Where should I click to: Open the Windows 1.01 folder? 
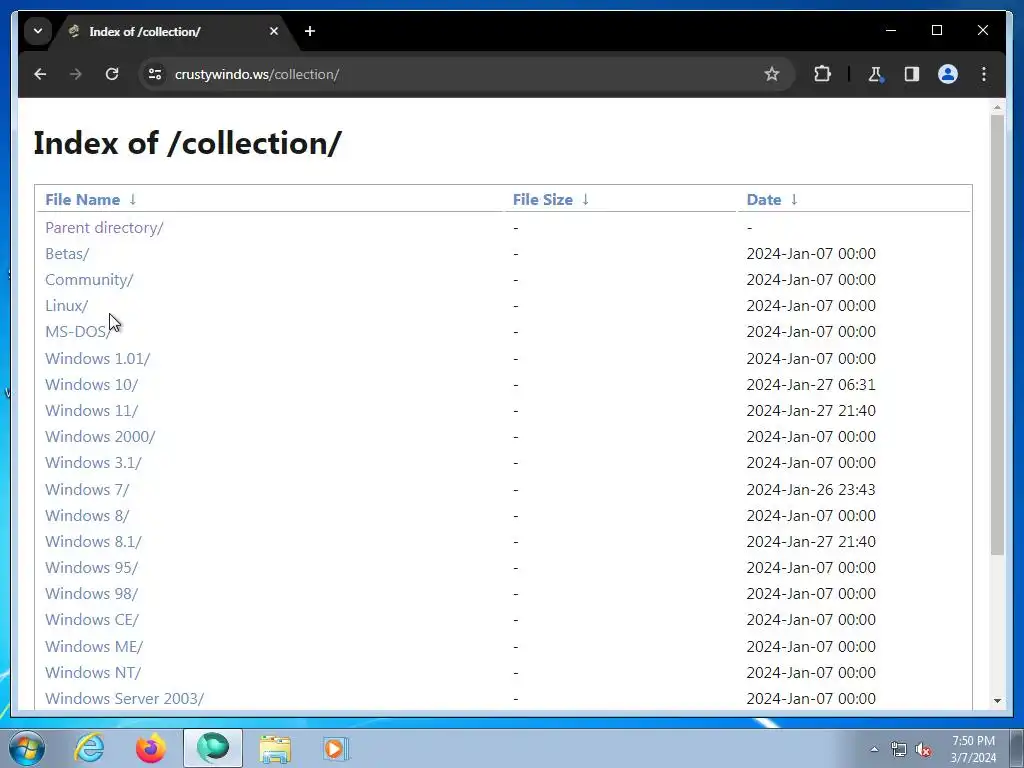click(97, 359)
